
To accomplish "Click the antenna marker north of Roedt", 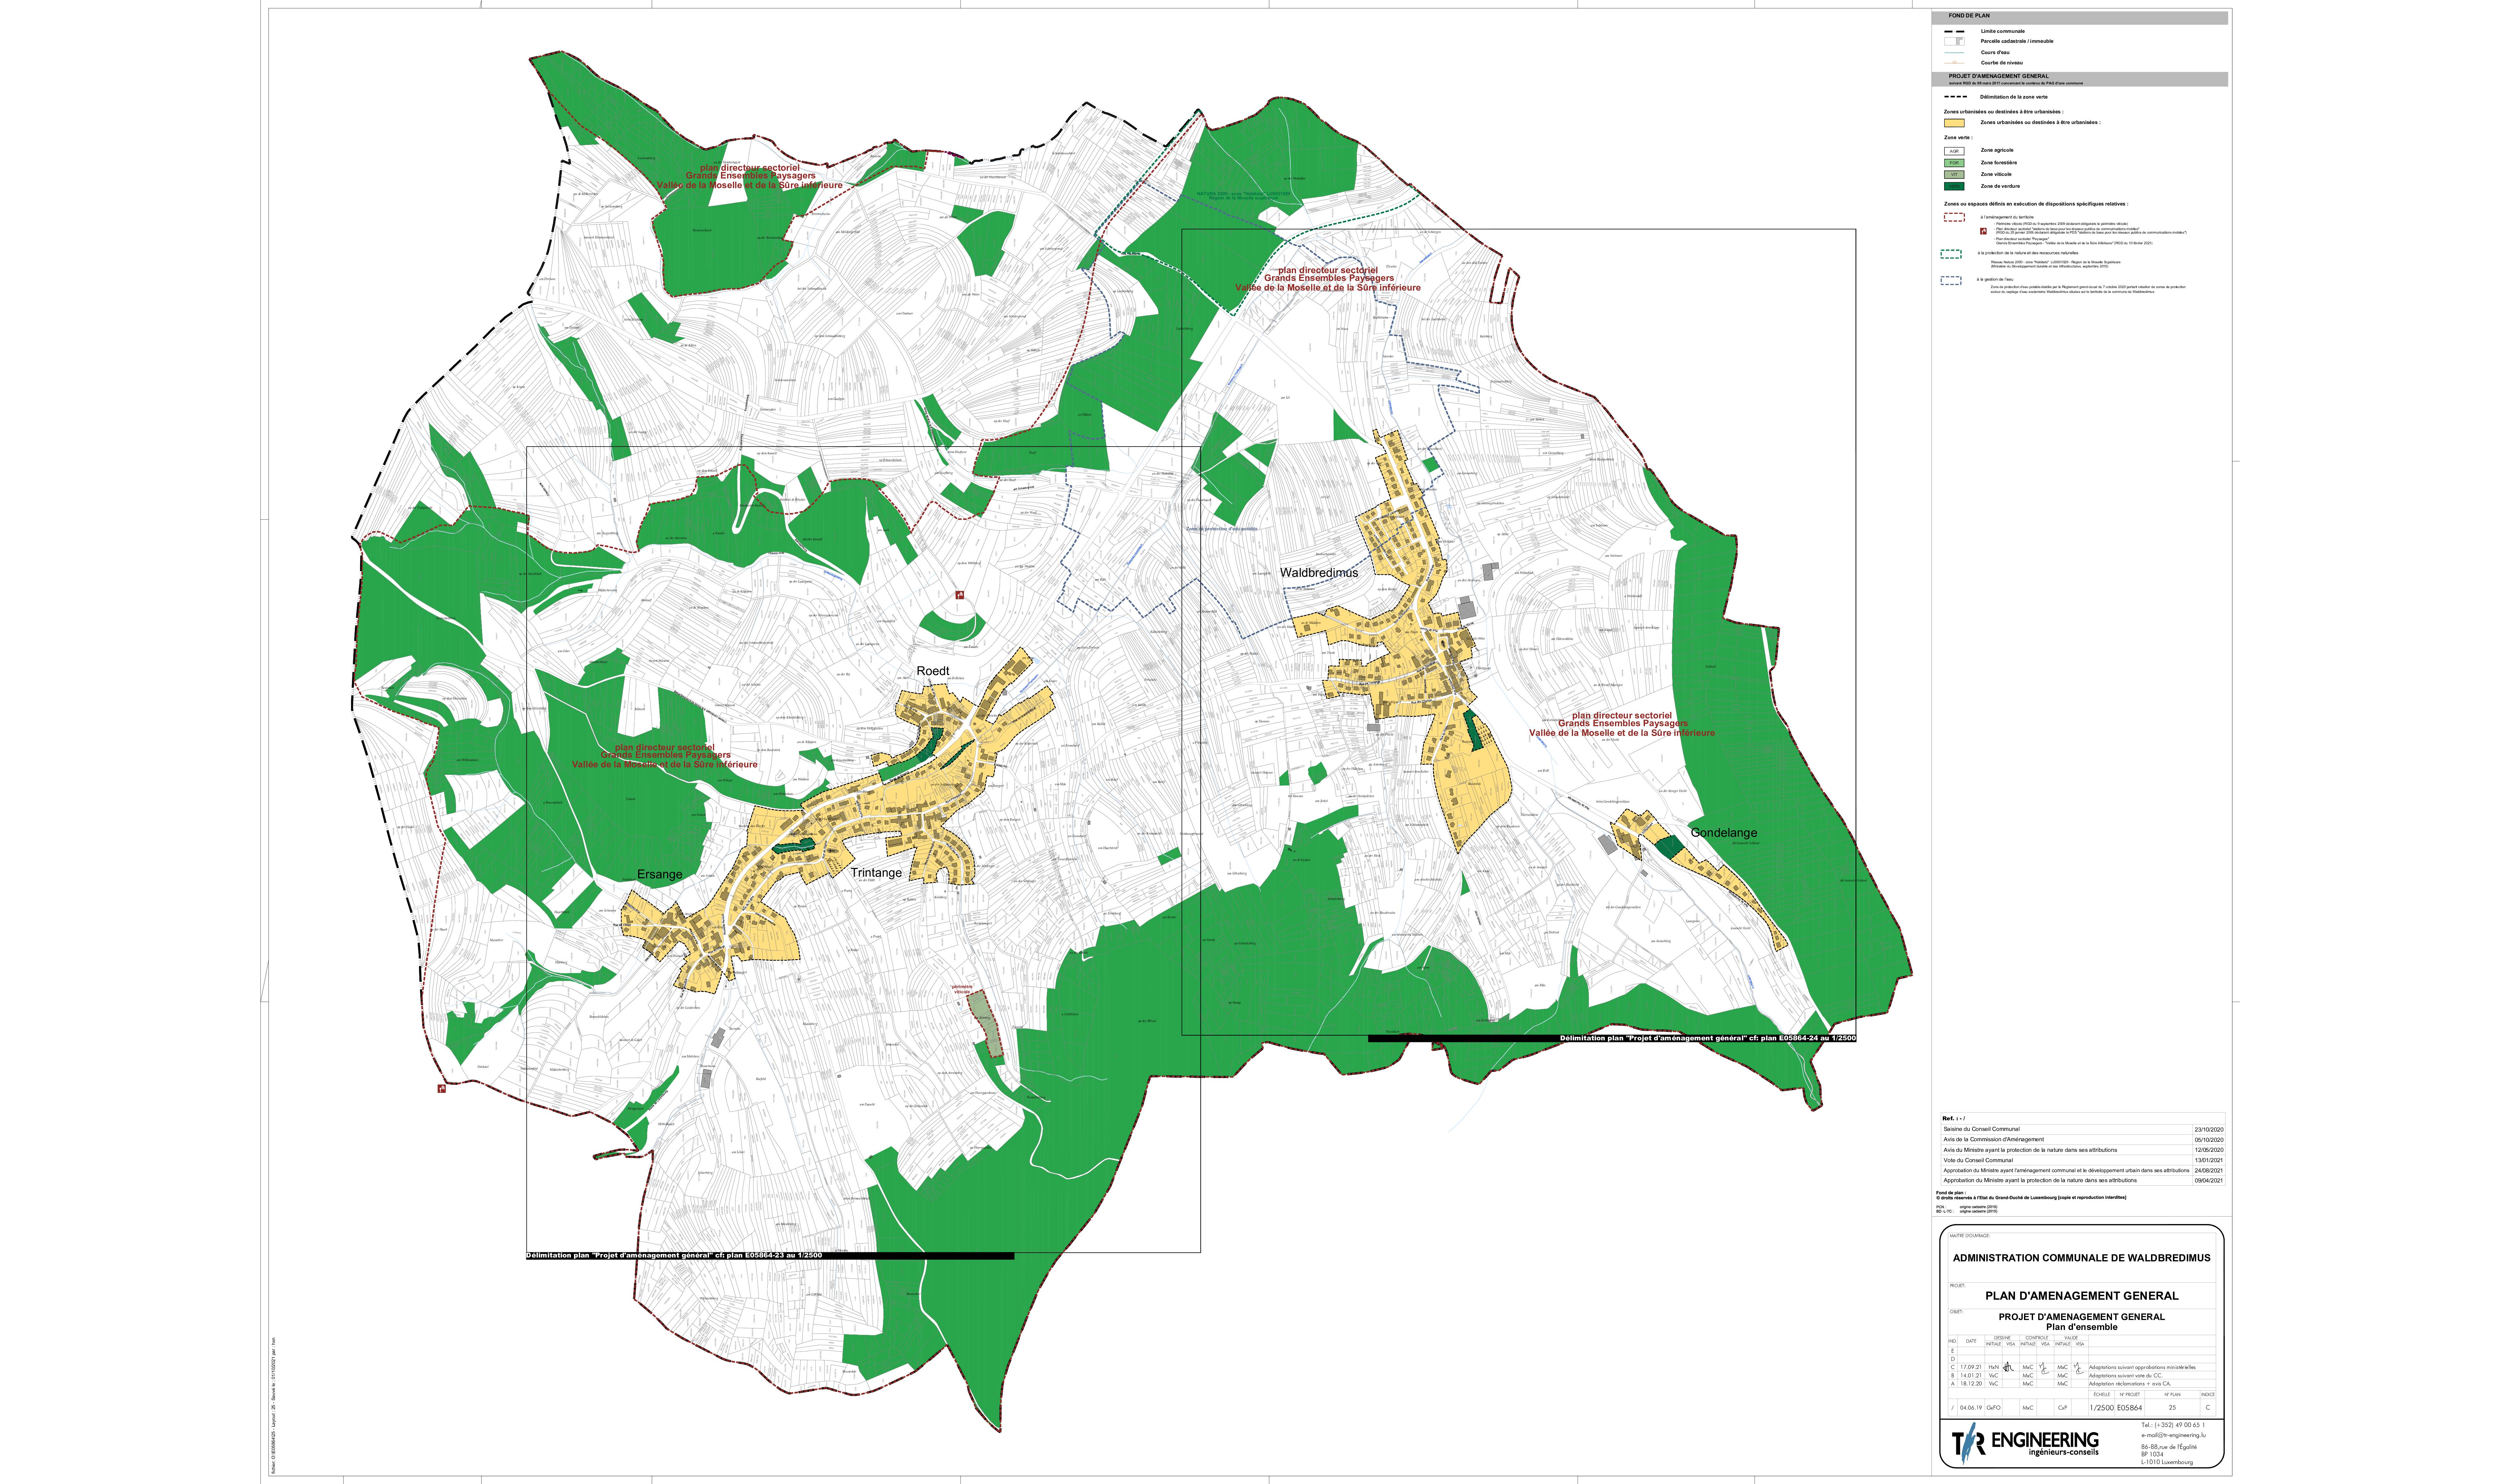I will [960, 595].
